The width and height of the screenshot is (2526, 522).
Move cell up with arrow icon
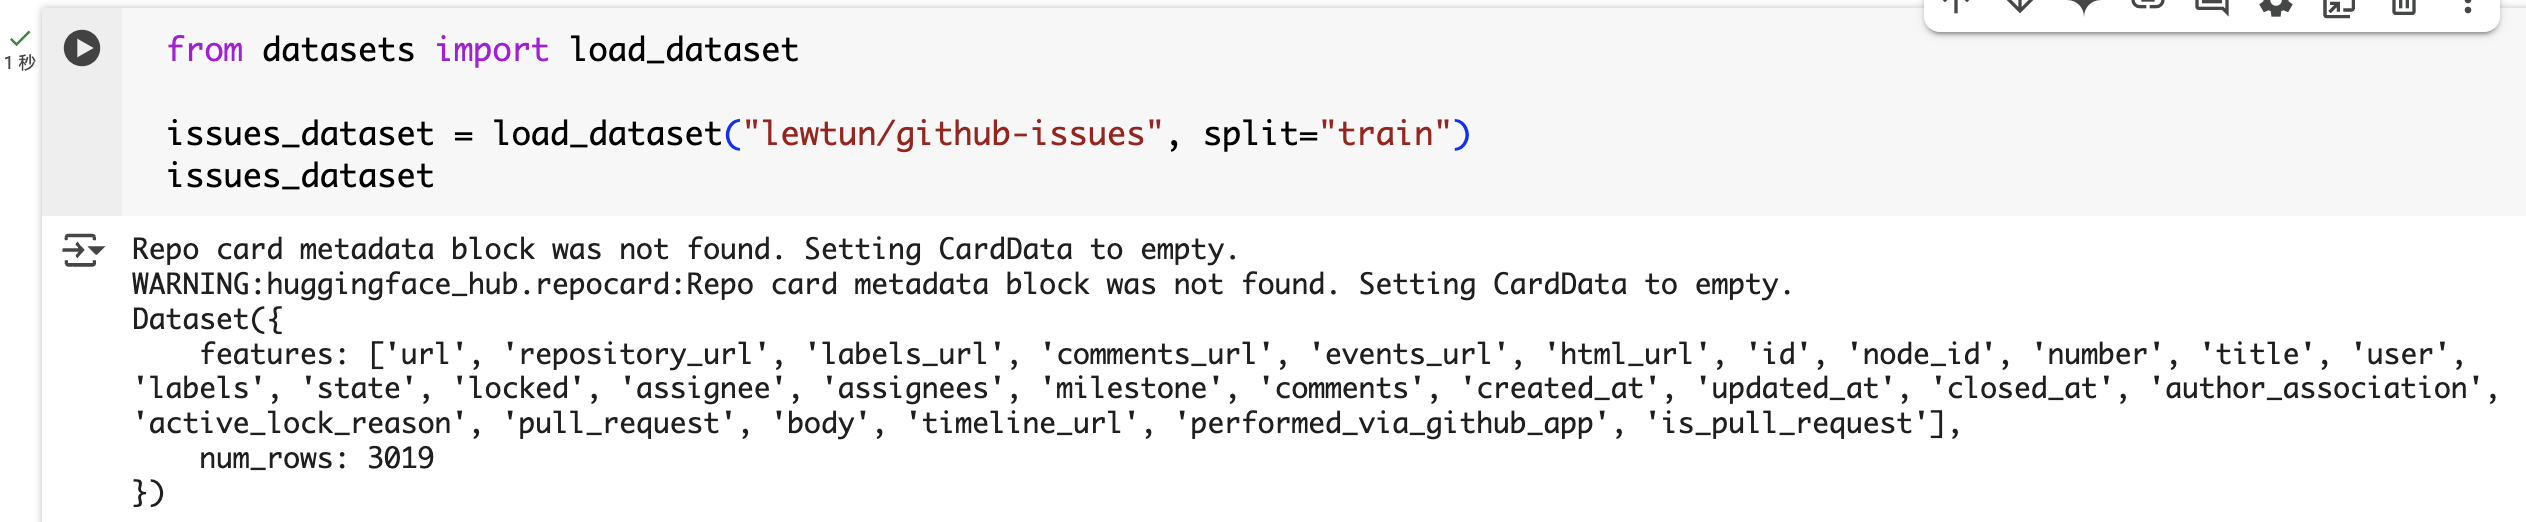coord(1957,6)
